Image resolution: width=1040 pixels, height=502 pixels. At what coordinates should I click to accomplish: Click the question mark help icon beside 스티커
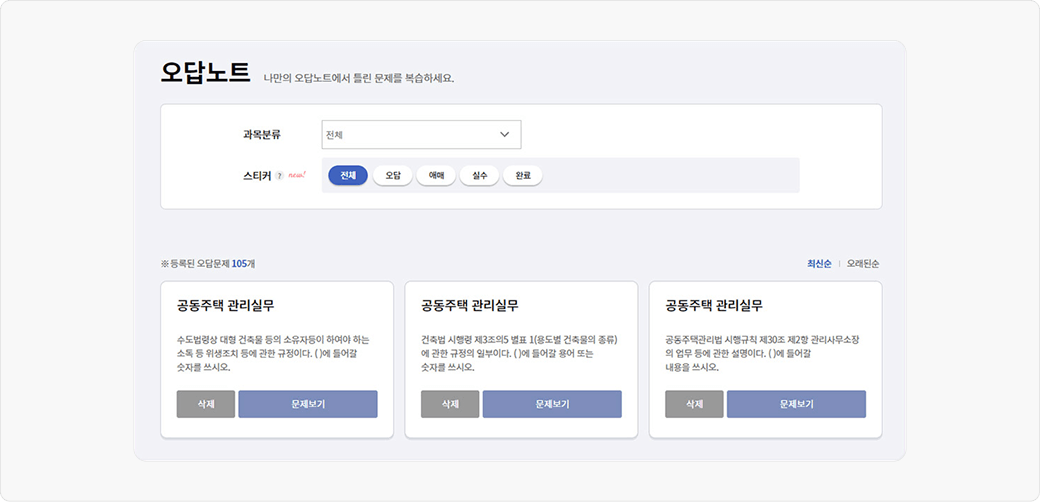(x=280, y=176)
